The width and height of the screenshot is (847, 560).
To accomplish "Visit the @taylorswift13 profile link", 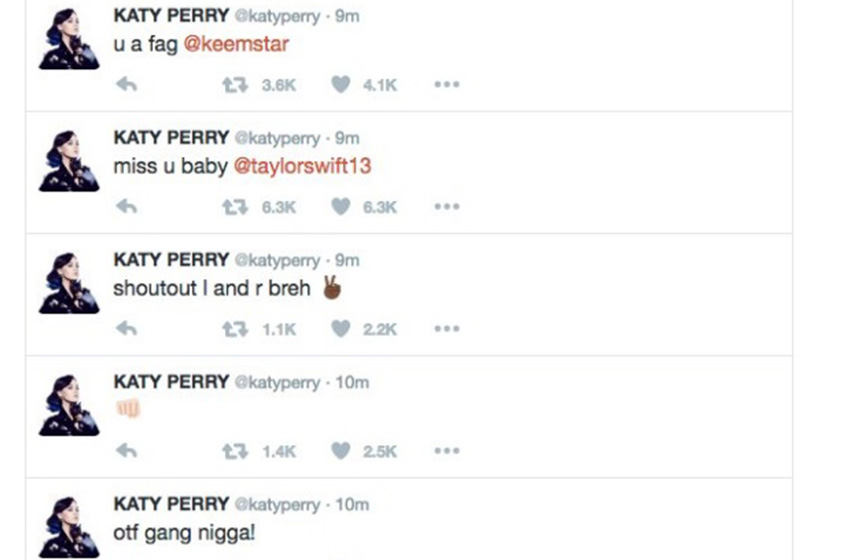I will pos(301,166).
